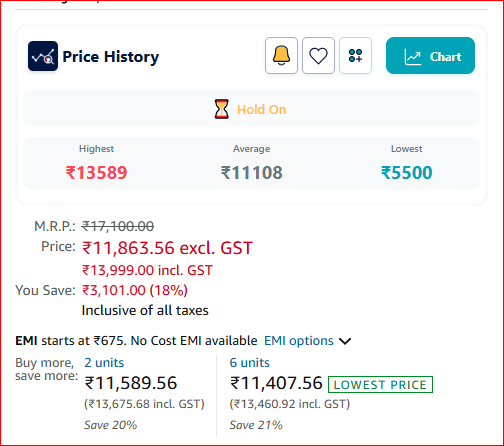The width and height of the screenshot is (504, 446).
Task: Click the Price History heading text
Action: point(111,57)
